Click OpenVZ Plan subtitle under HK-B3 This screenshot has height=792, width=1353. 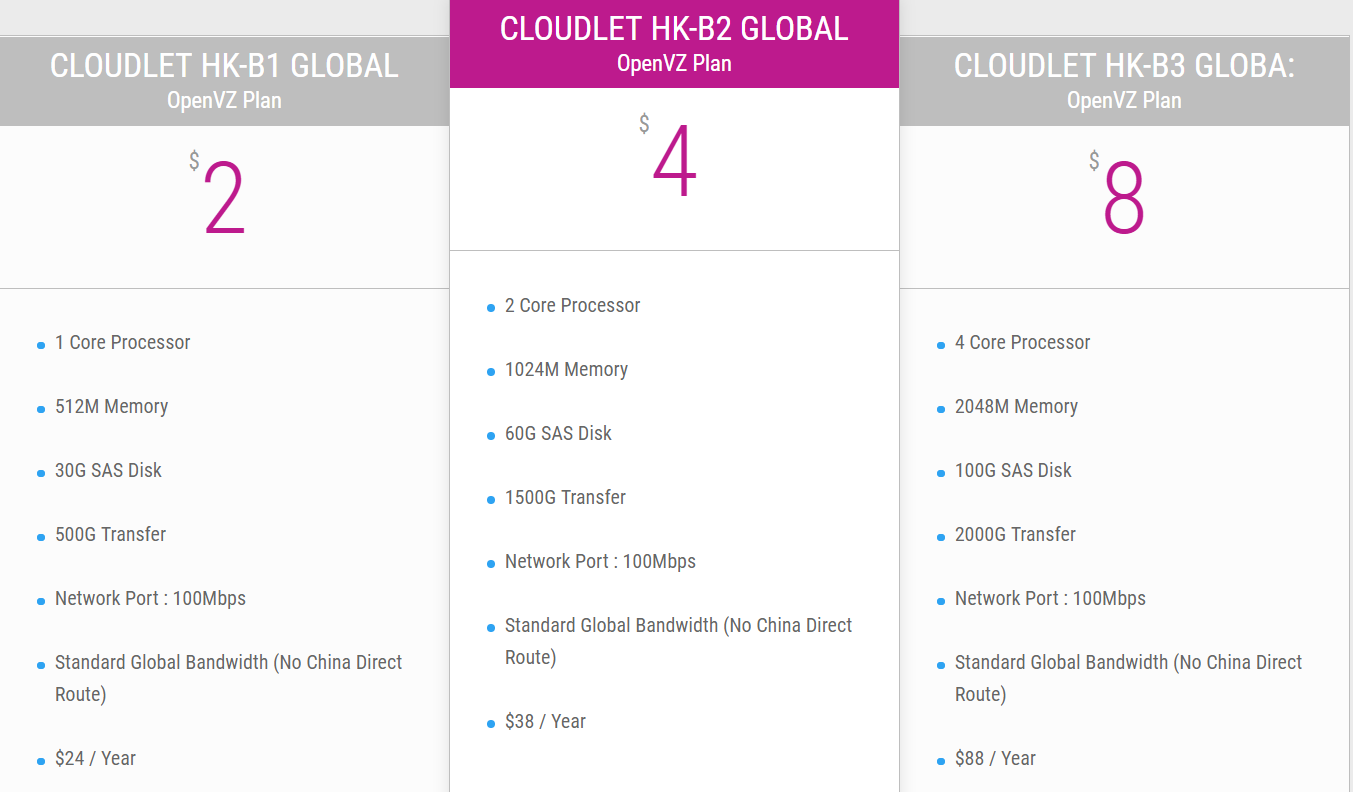(1124, 101)
